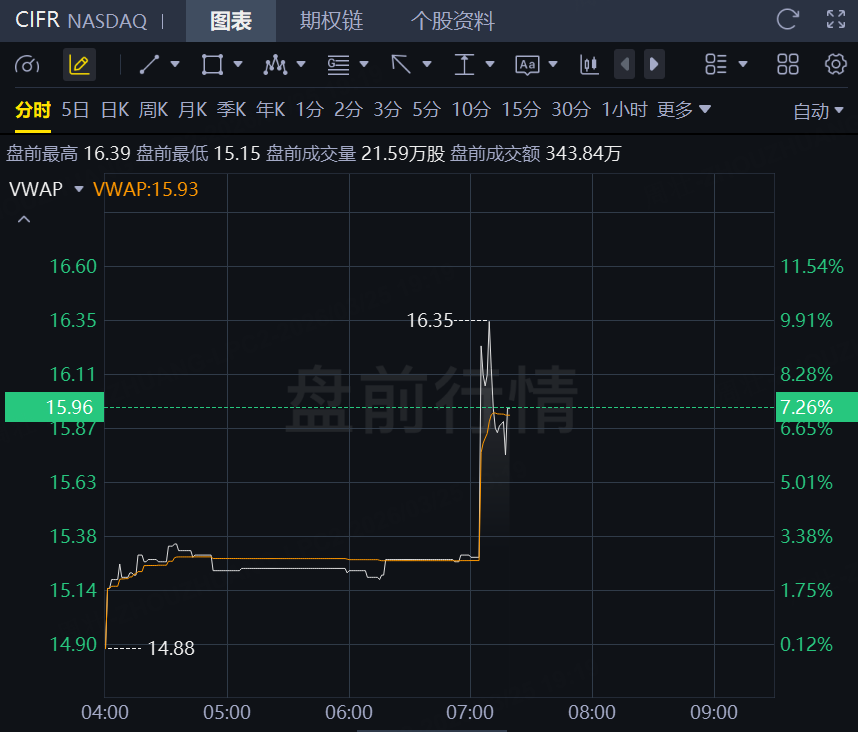The width and height of the screenshot is (858, 732).
Task: Select the text annotation tool
Action: [527, 65]
